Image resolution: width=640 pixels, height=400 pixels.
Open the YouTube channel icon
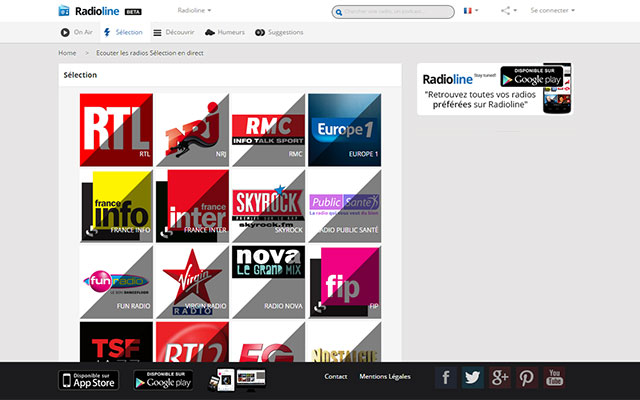[553, 378]
